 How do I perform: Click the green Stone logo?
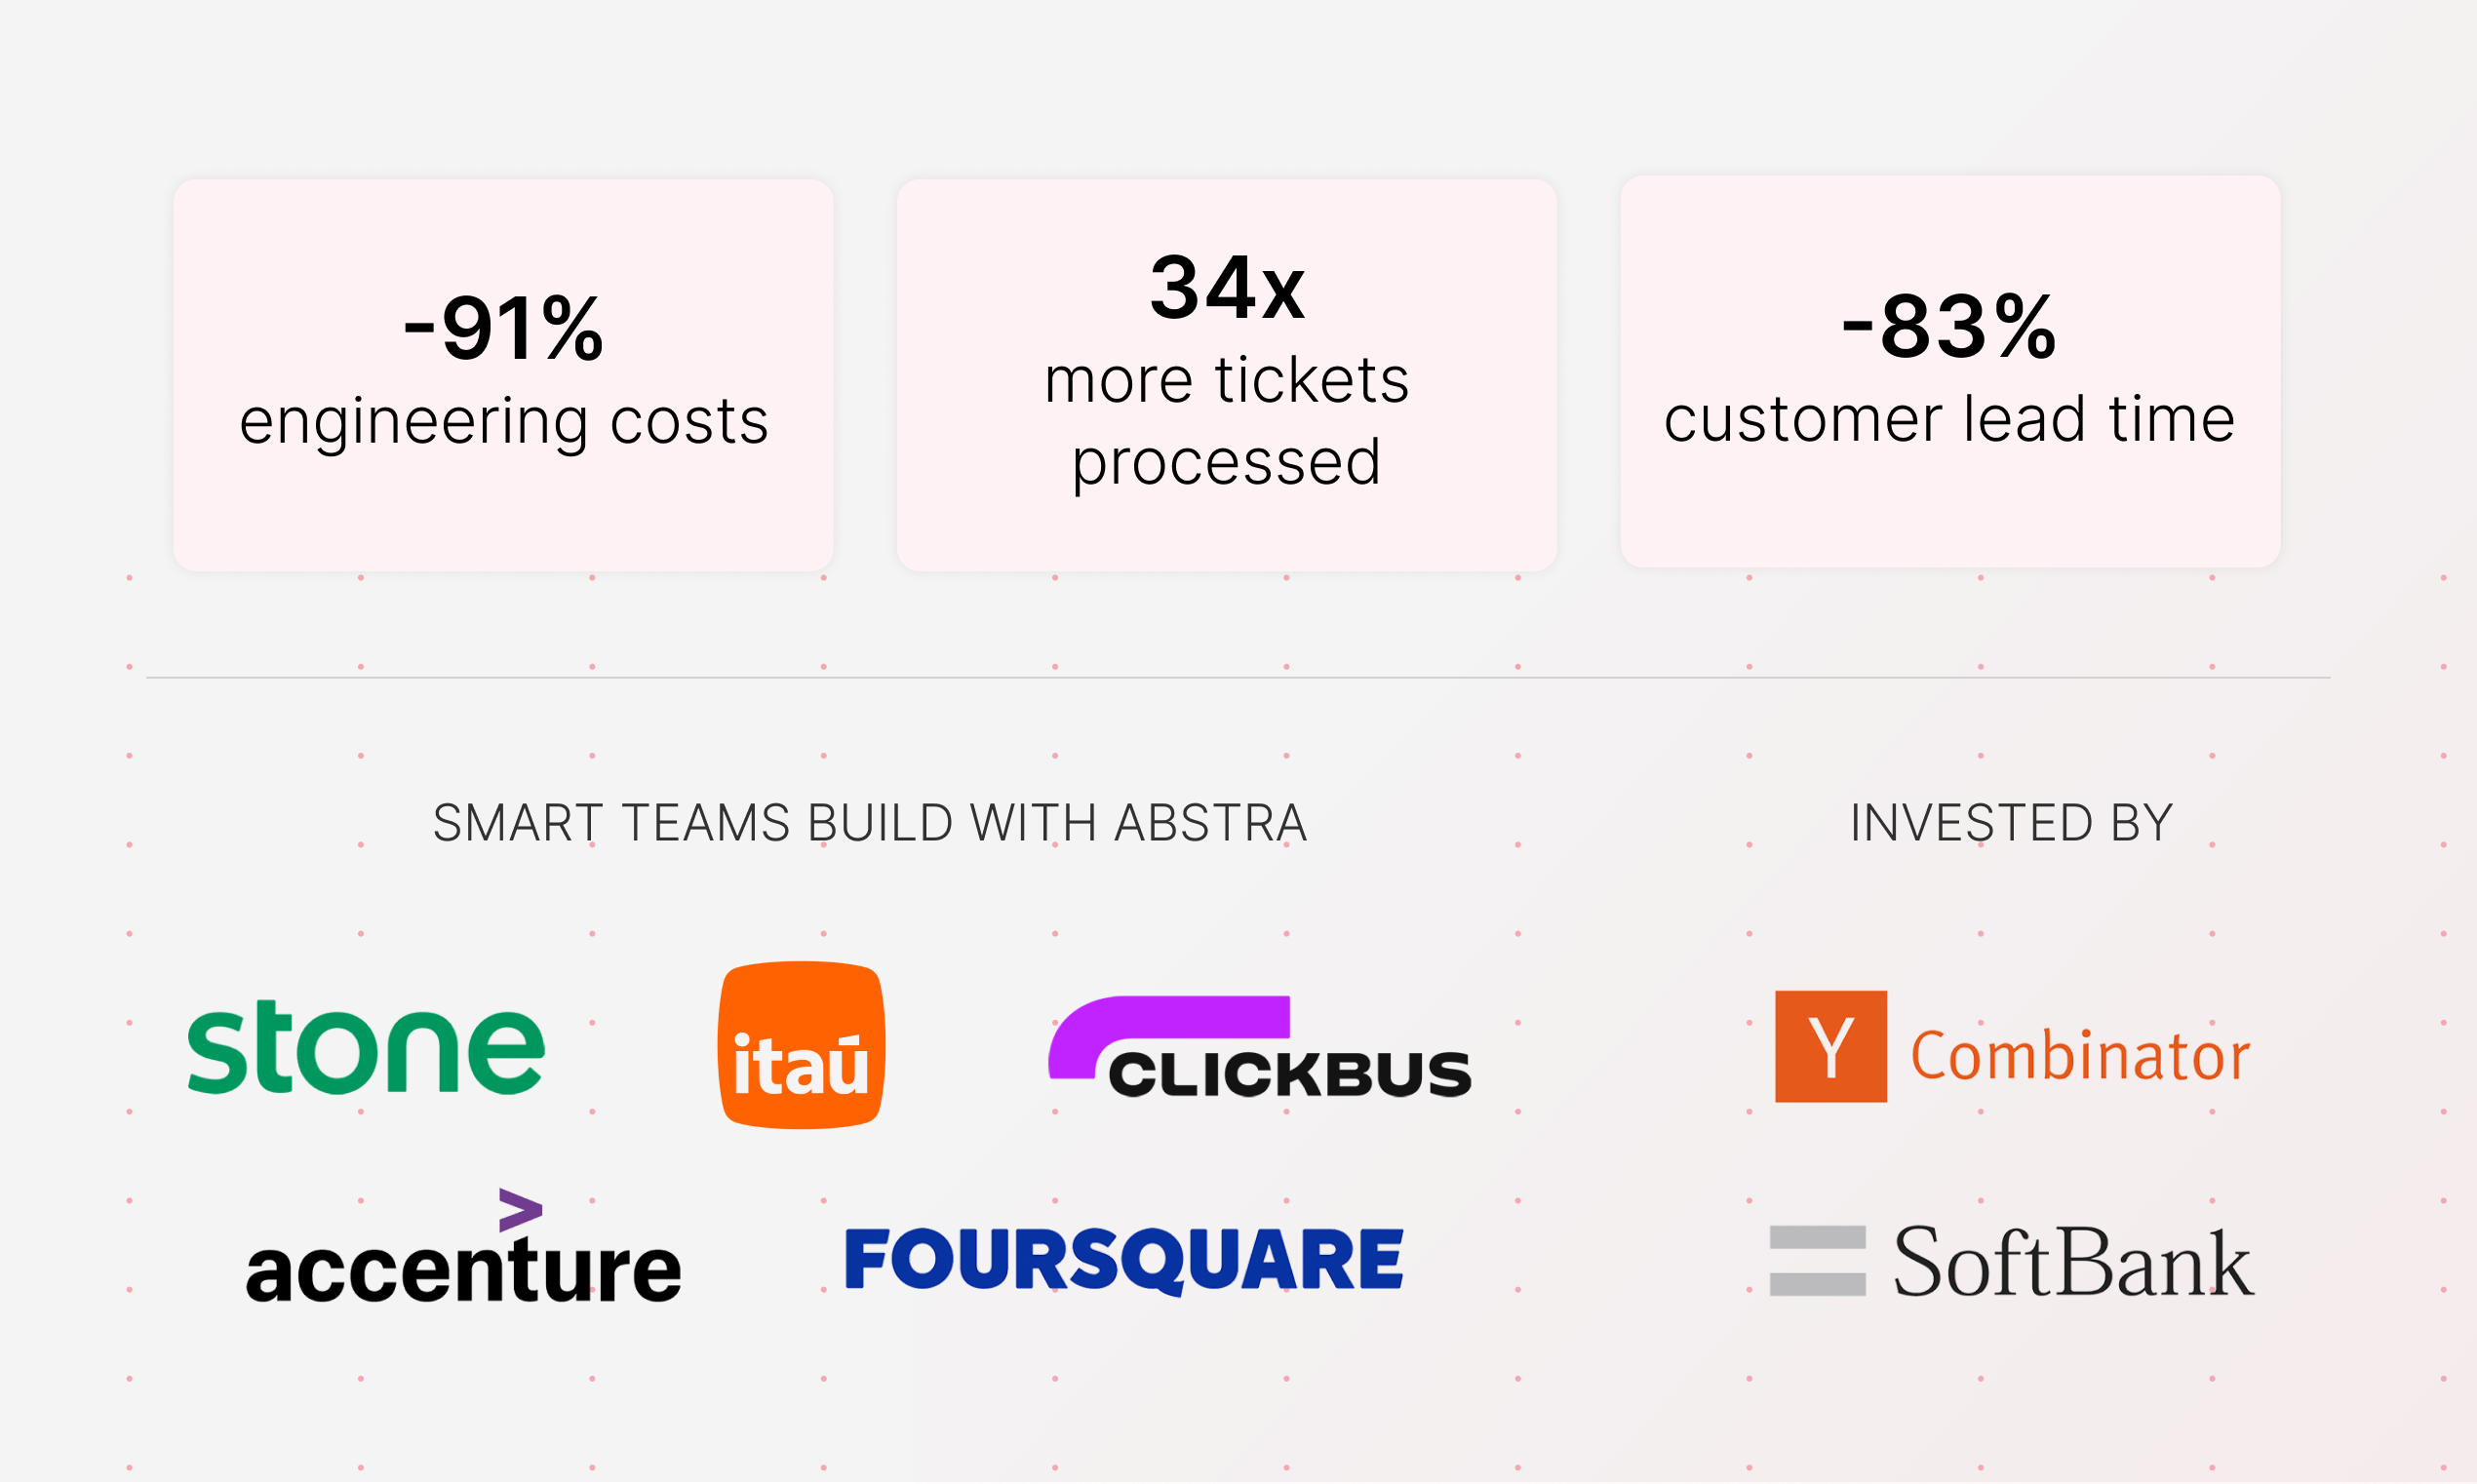point(366,1047)
